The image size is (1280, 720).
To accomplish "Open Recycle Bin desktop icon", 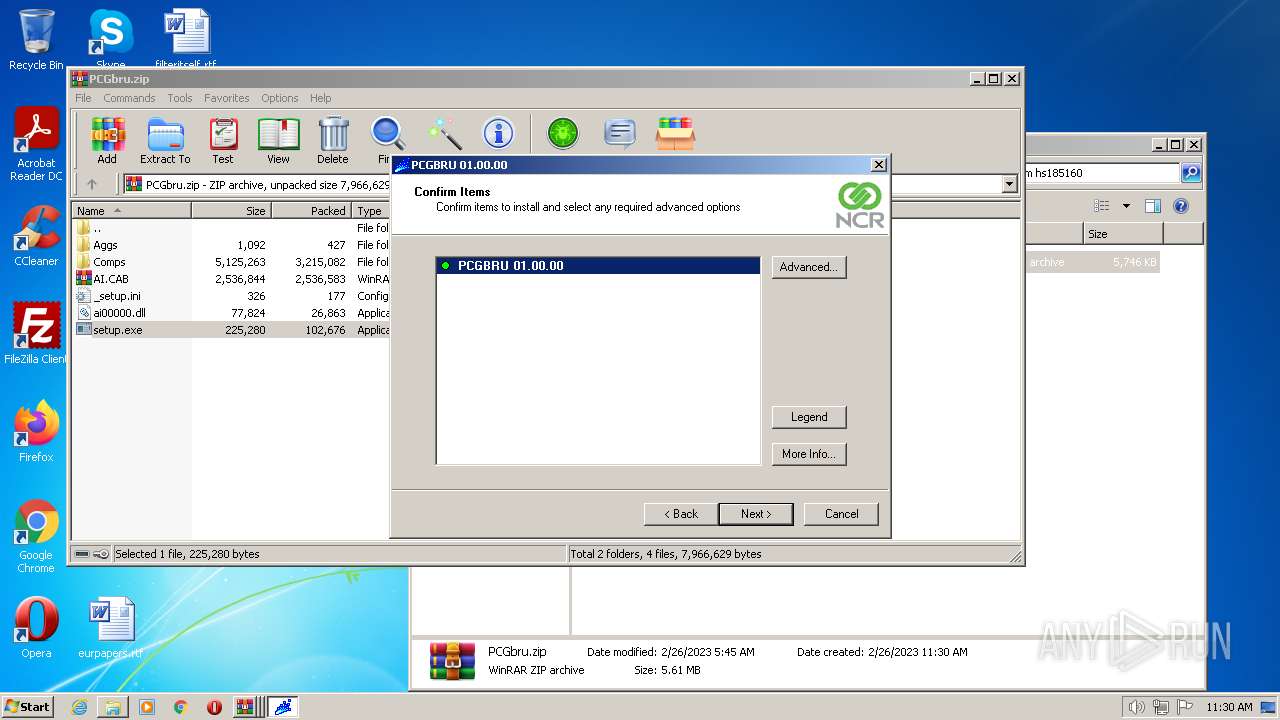I will 36,40.
